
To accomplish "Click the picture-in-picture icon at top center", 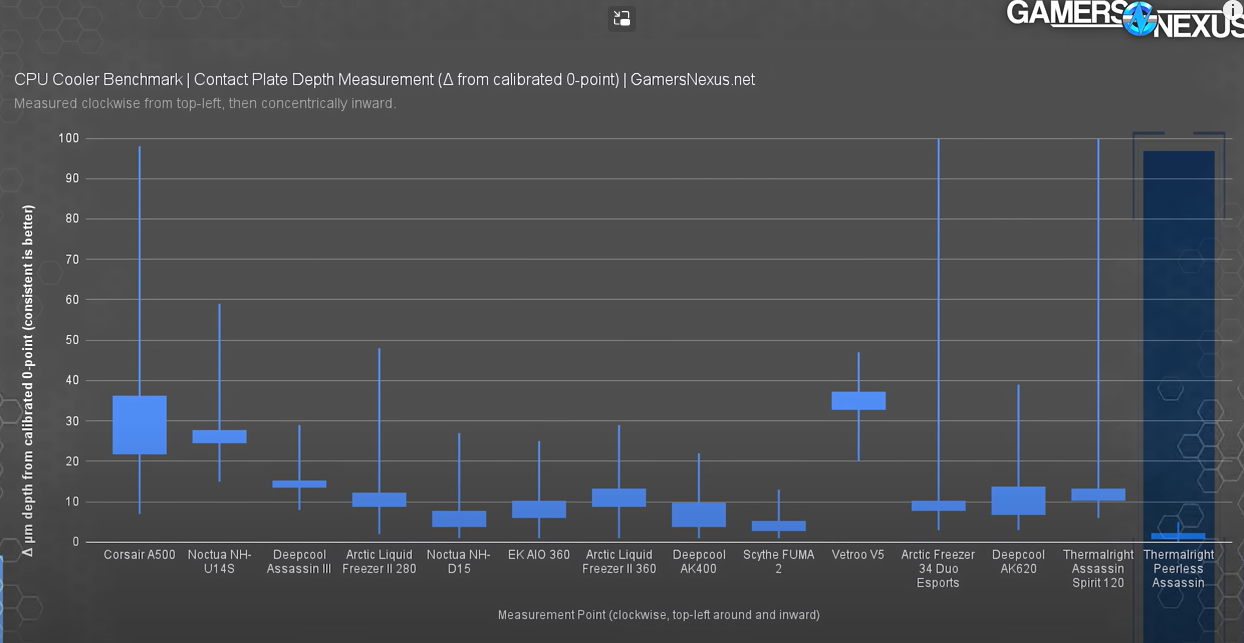I will [x=622, y=18].
